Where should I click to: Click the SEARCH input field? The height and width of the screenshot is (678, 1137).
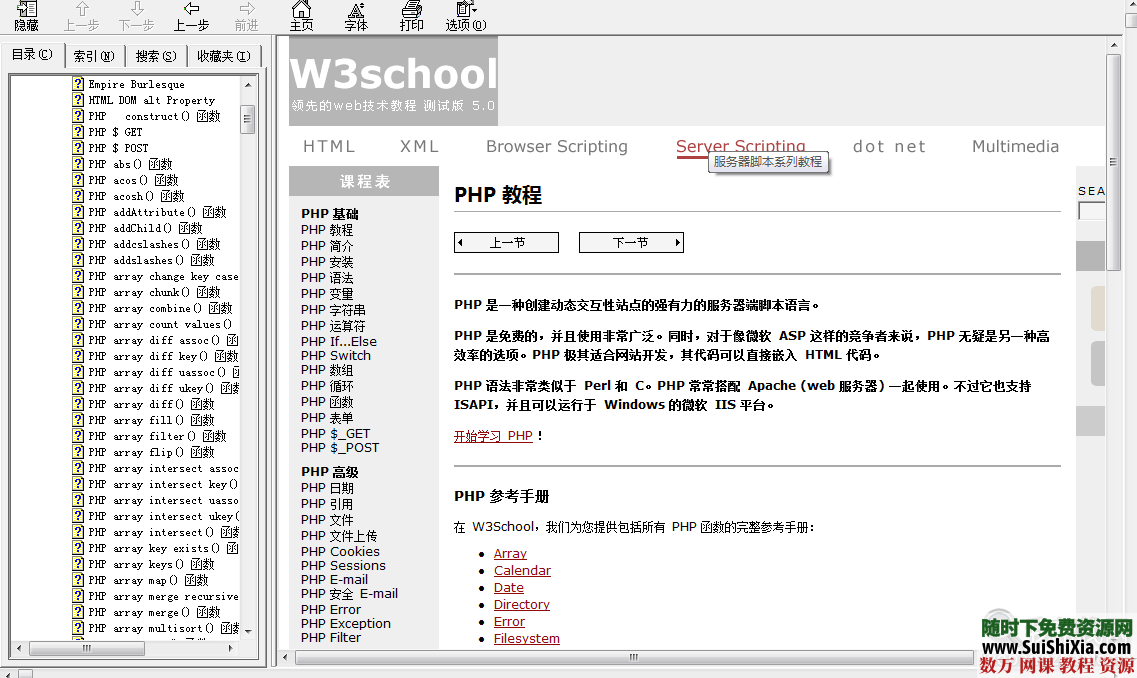1091,211
